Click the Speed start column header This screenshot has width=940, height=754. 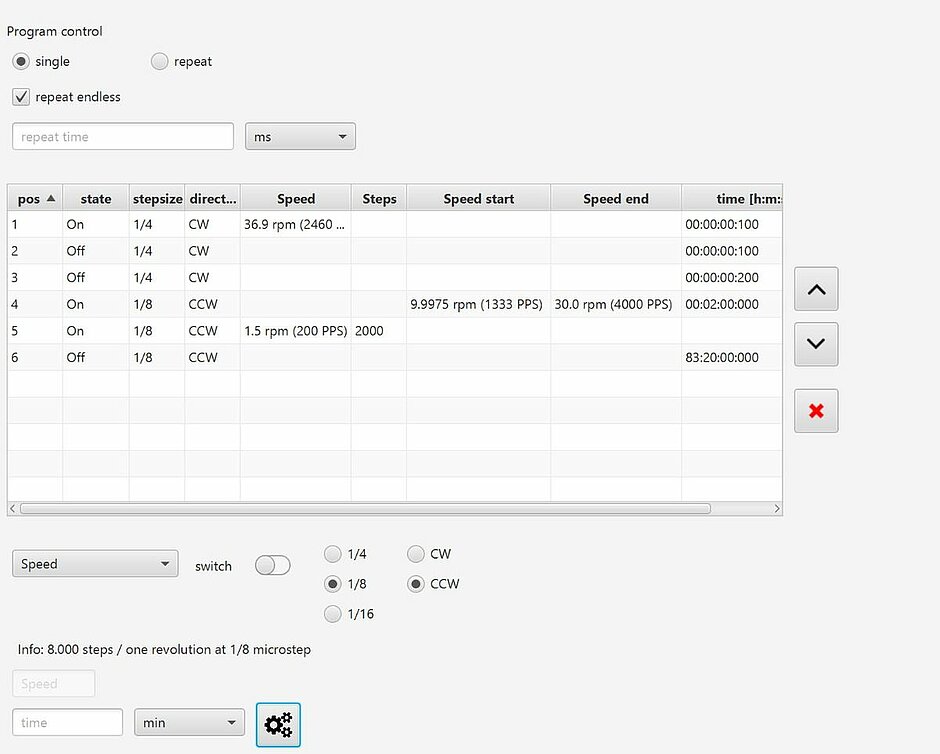click(x=478, y=199)
